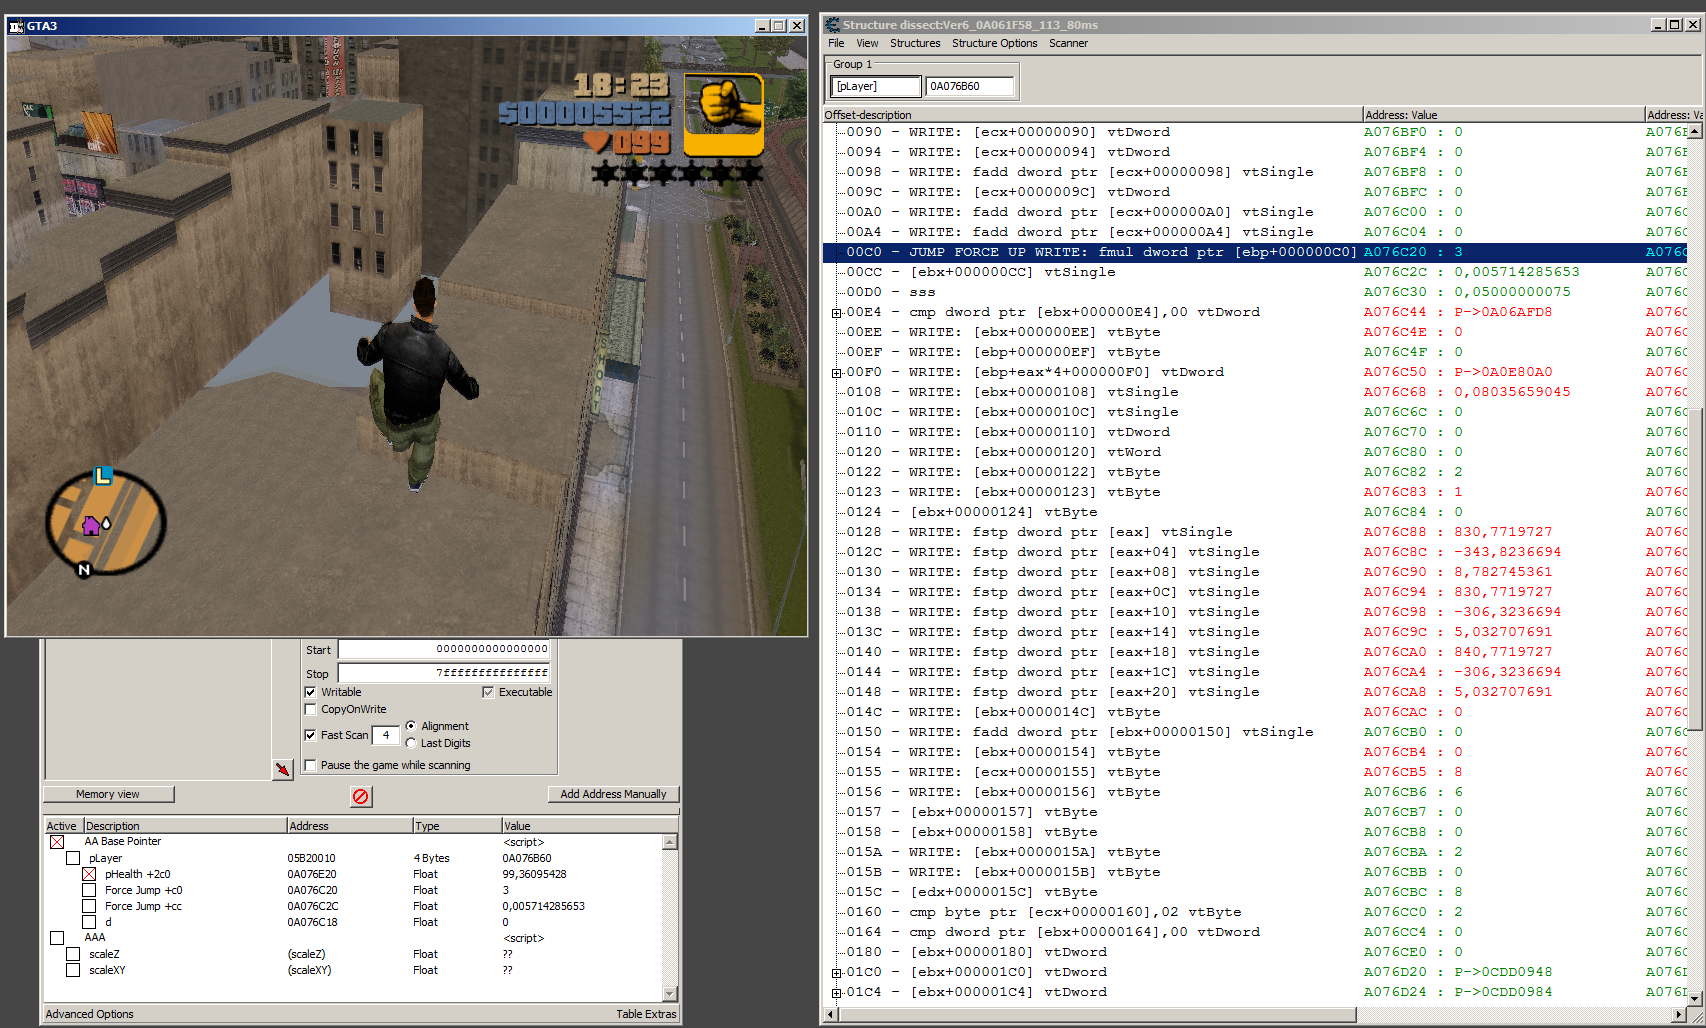This screenshot has width=1706, height=1028.
Task: Disable the Writable checkbox
Action: pos(311,692)
